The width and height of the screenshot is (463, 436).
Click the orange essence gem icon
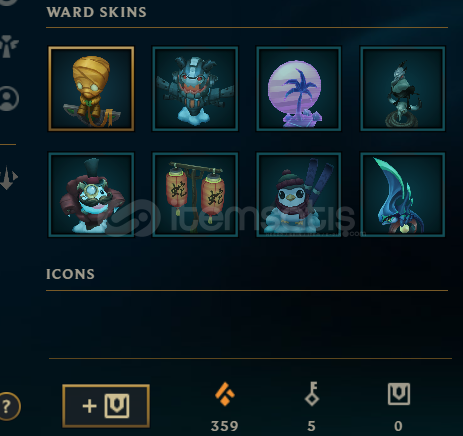tap(225, 394)
